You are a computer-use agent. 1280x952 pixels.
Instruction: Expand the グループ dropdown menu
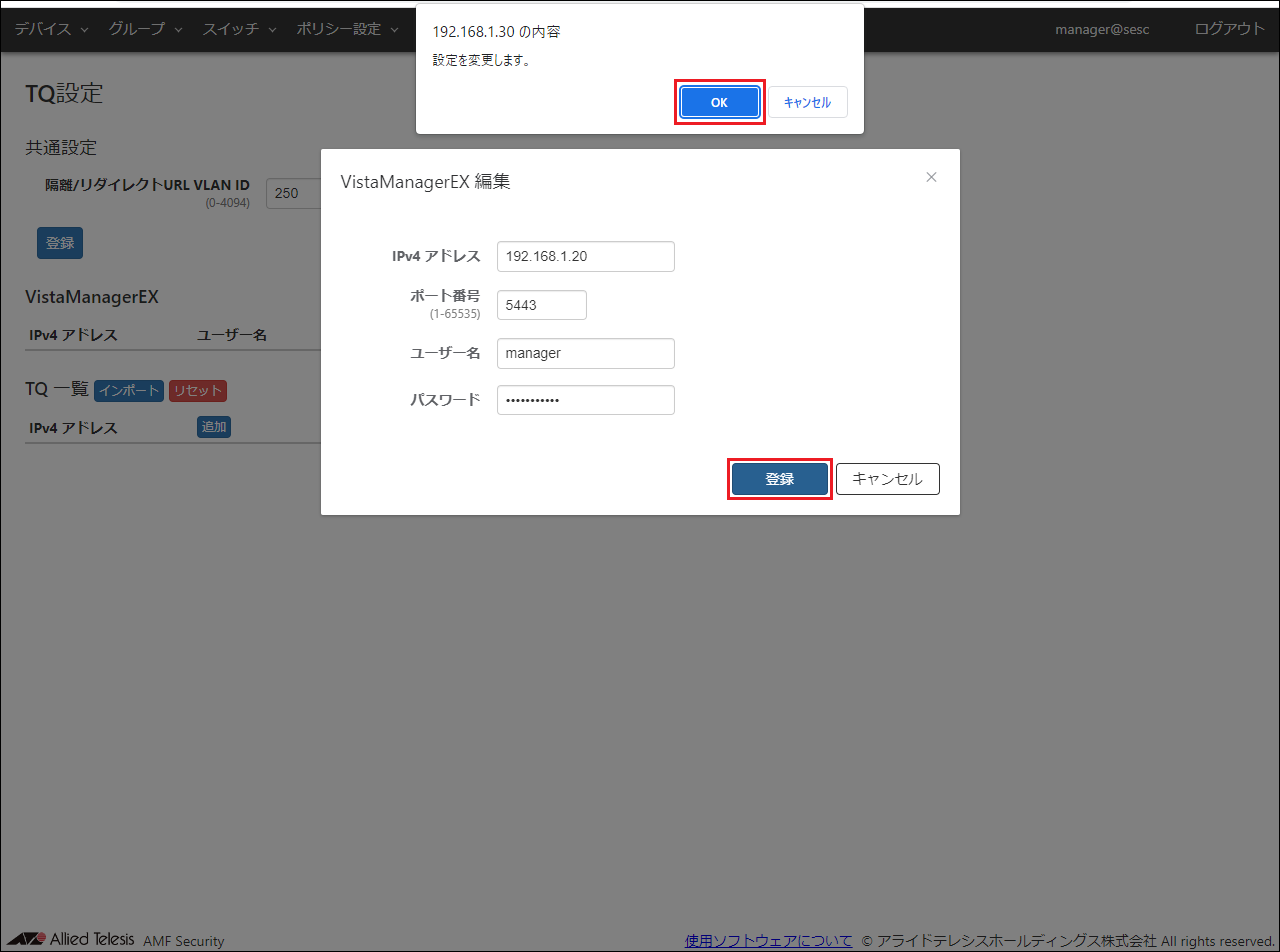pyautogui.click(x=145, y=29)
